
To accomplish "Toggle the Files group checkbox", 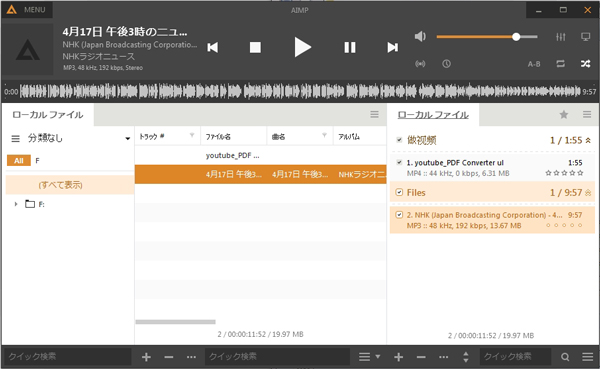I will pos(399,192).
